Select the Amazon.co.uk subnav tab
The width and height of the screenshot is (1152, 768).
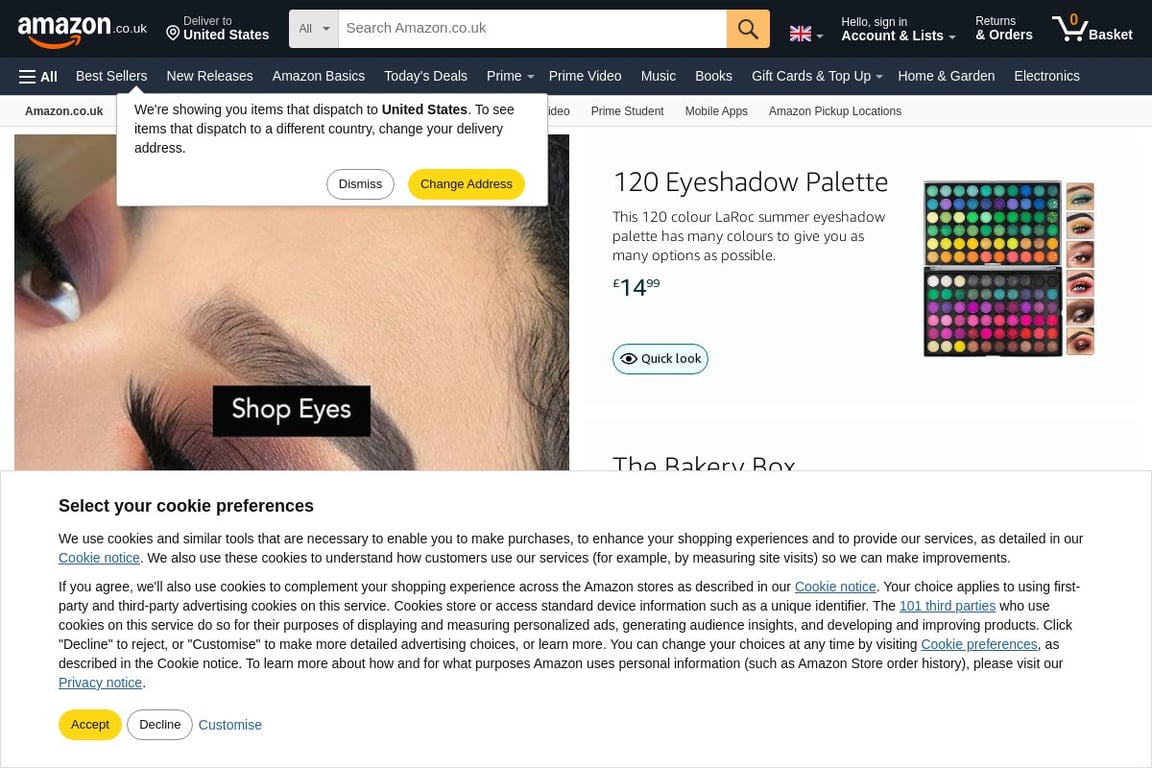tap(64, 111)
